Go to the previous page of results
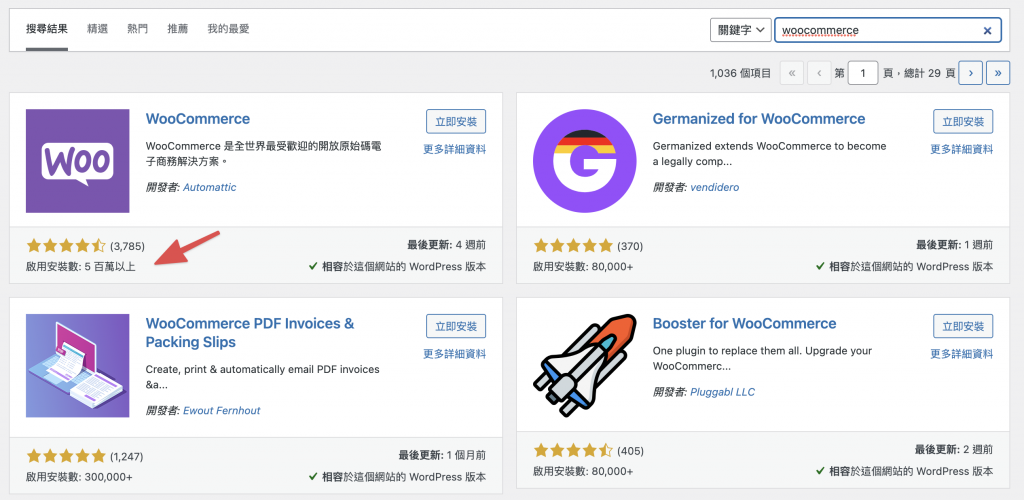 pyautogui.click(x=819, y=73)
